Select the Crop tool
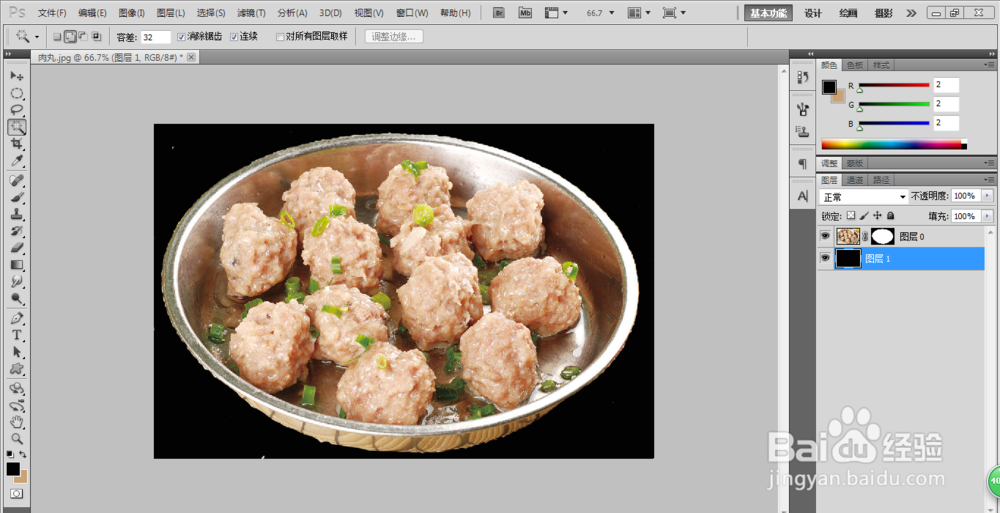The width and height of the screenshot is (1000, 513). tap(17, 144)
